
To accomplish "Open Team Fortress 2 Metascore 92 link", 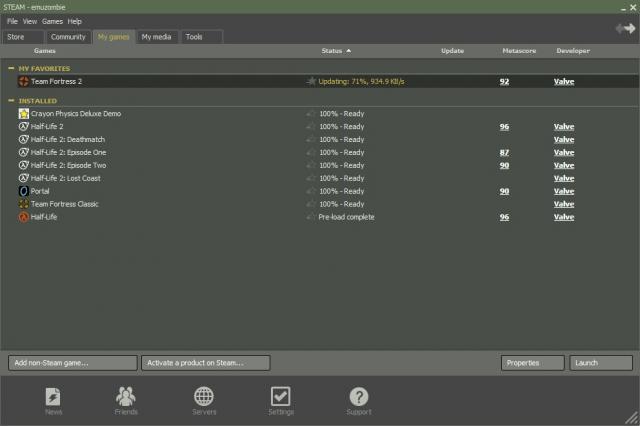I will 504,81.
